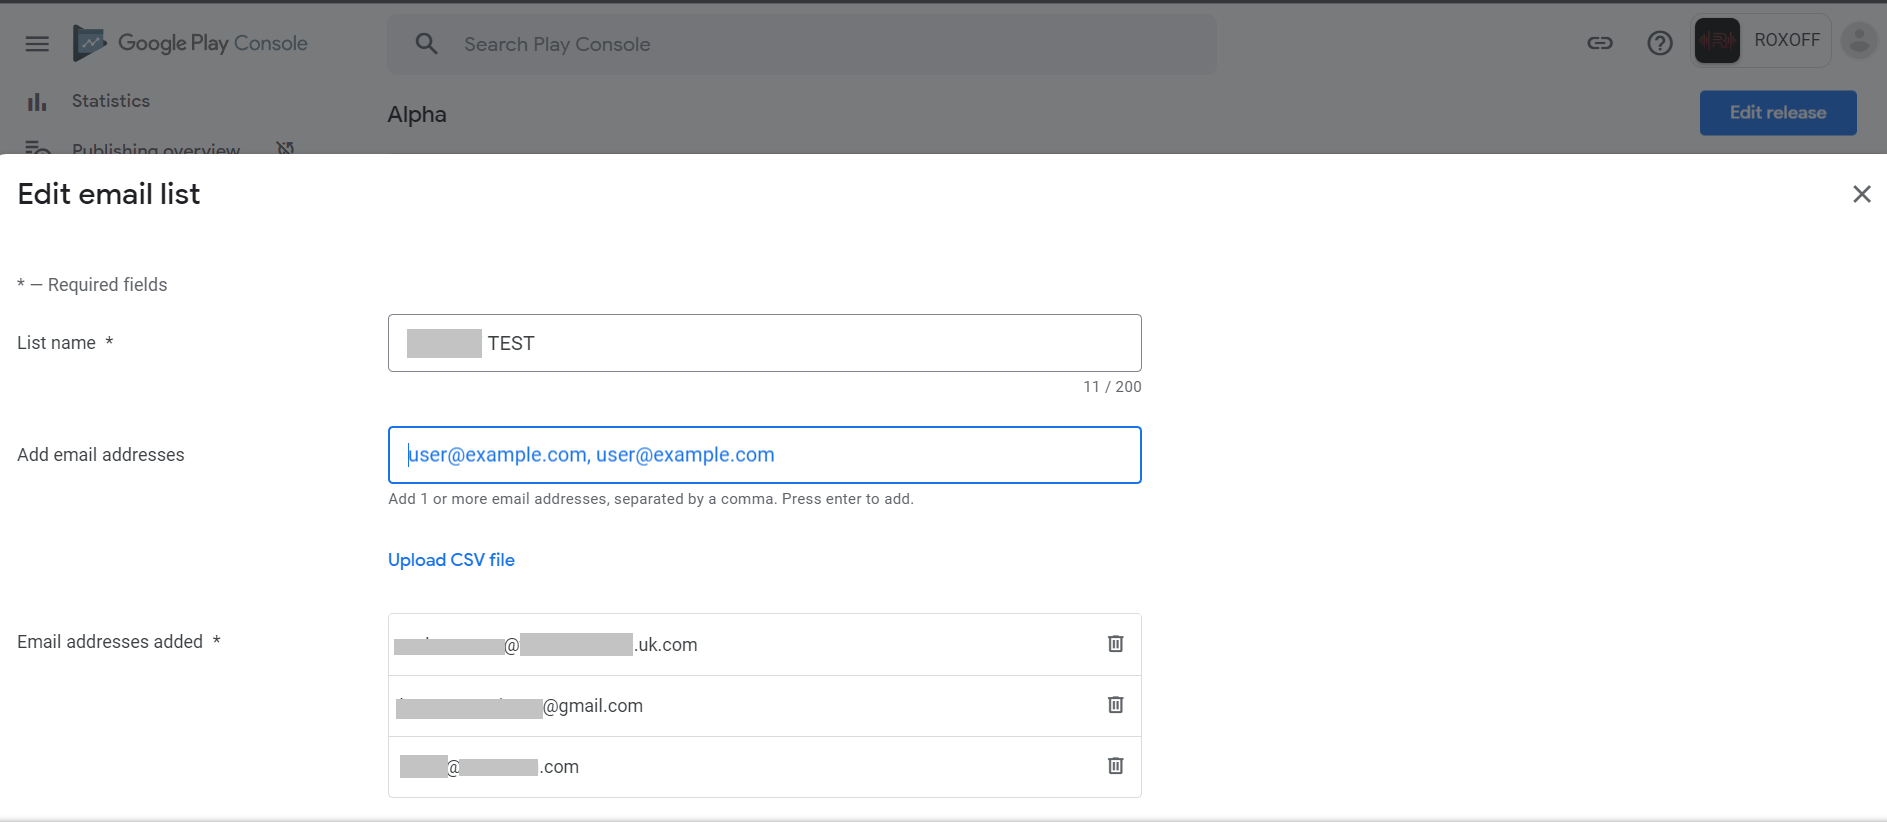Delete the gmail.com email address

point(1116,705)
